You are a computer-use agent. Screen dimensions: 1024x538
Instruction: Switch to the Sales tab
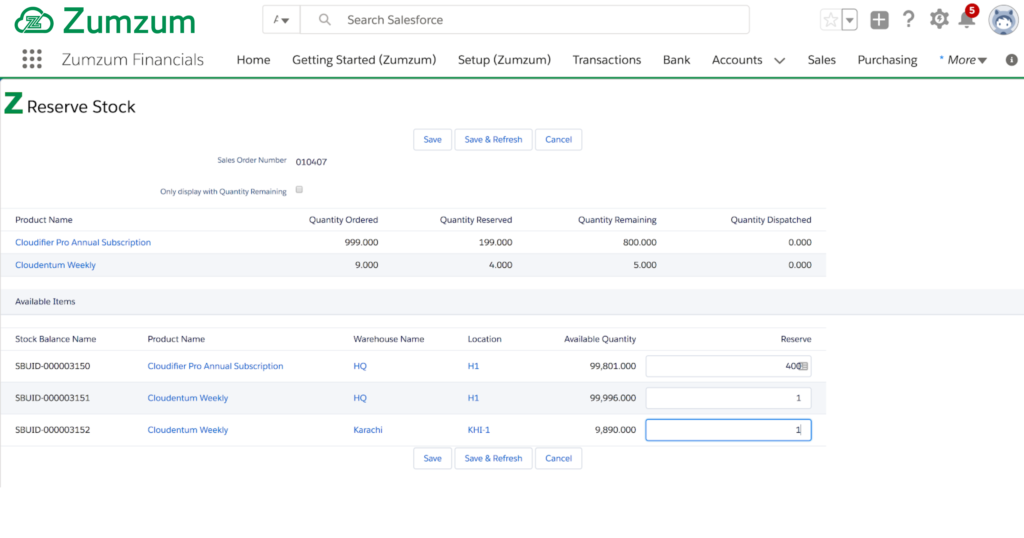[822, 59]
